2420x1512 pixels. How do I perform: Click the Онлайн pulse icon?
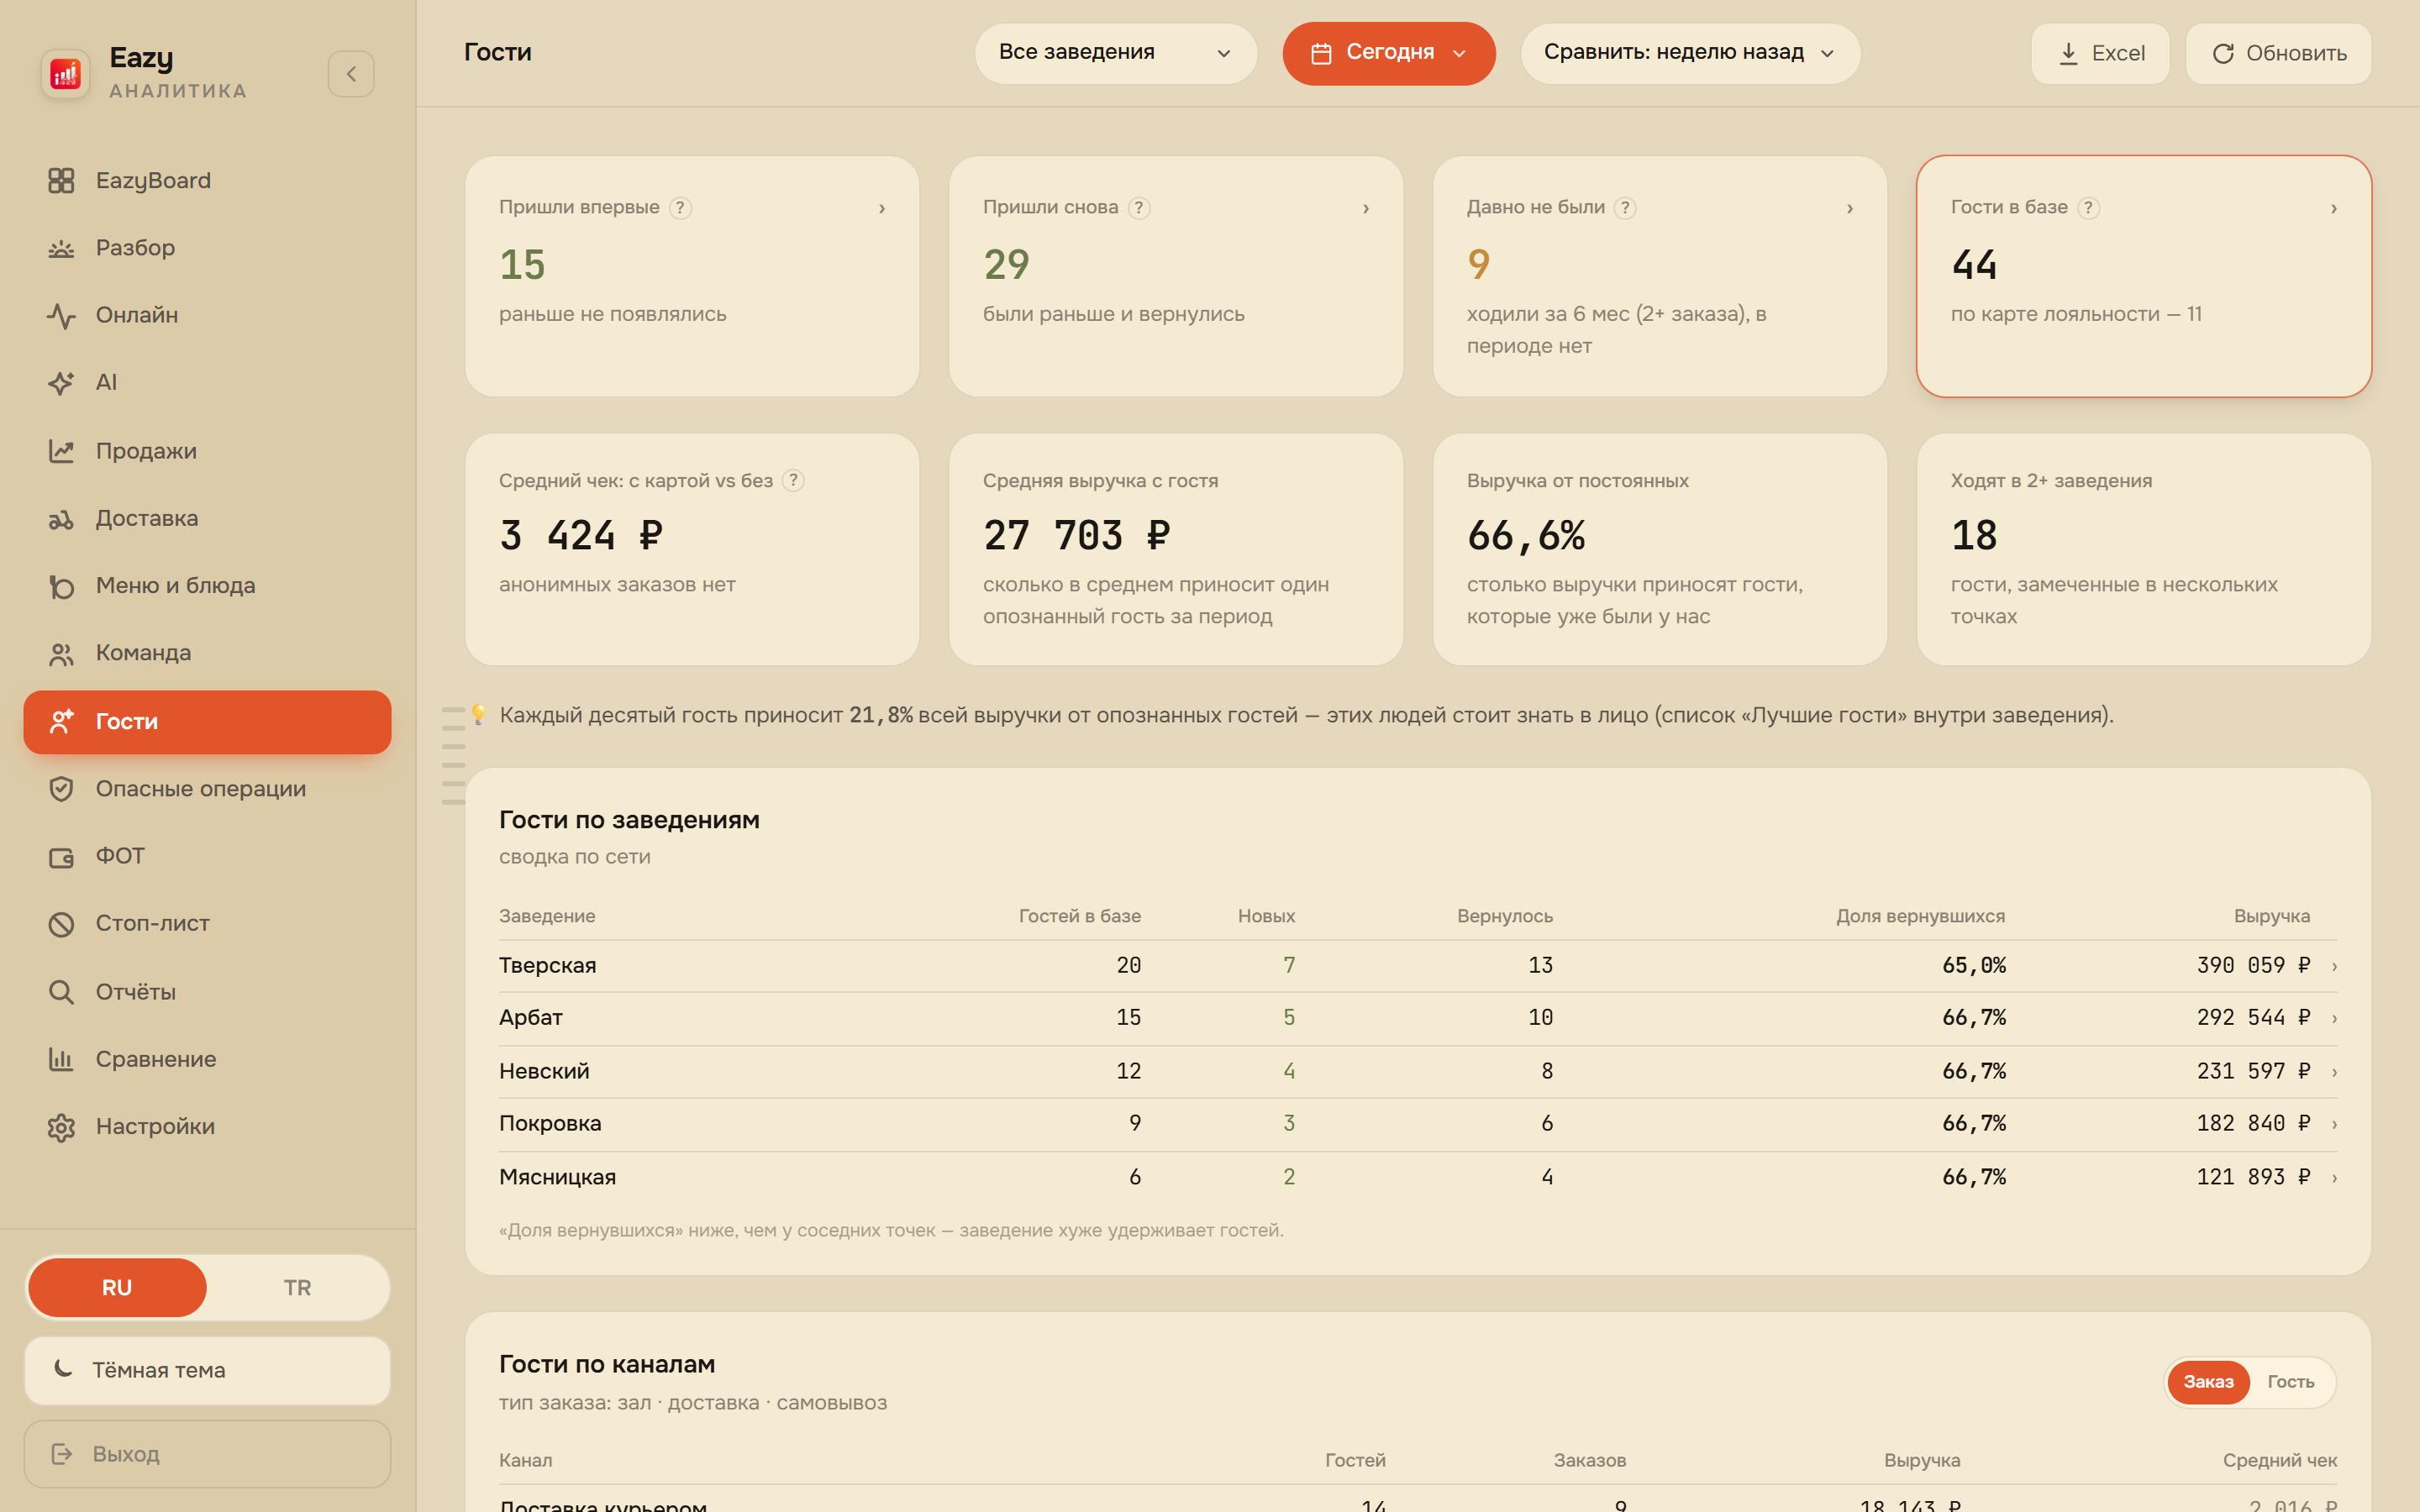61,316
